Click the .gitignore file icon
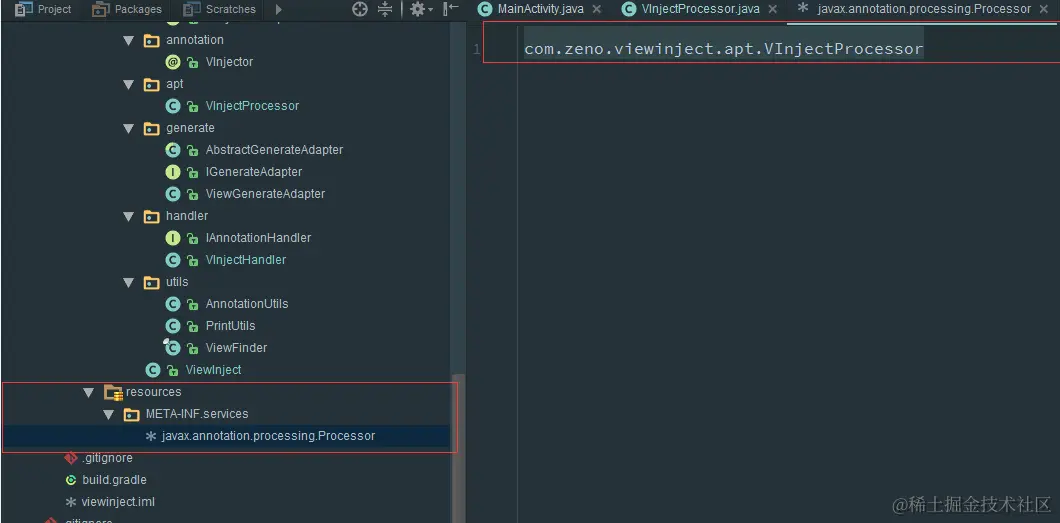The height and width of the screenshot is (523, 1060). tap(70, 458)
